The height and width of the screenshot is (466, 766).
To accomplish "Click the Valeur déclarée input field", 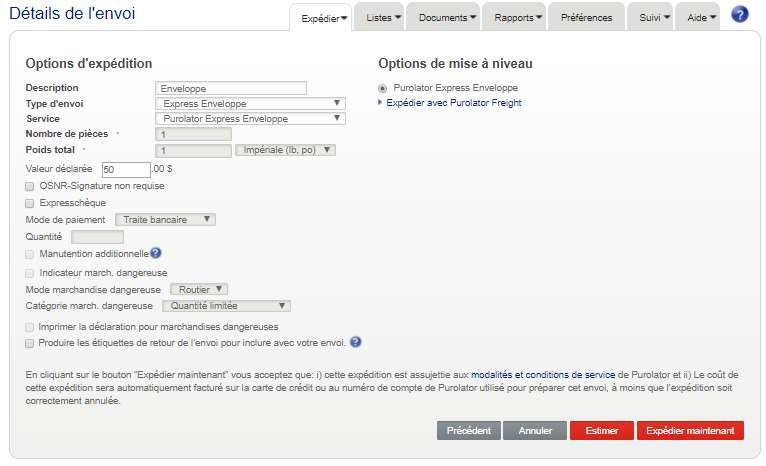I will coord(125,170).
